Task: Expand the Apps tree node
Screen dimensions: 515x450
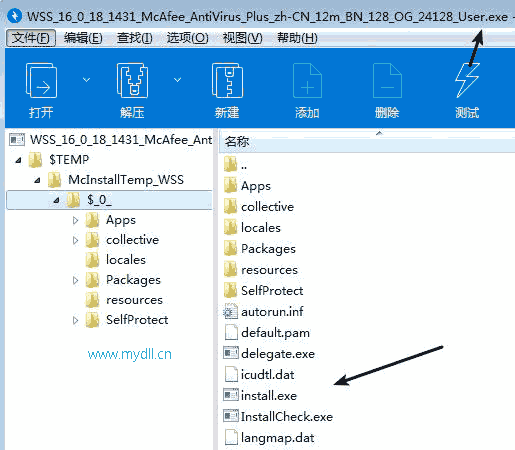Action: coord(75,220)
